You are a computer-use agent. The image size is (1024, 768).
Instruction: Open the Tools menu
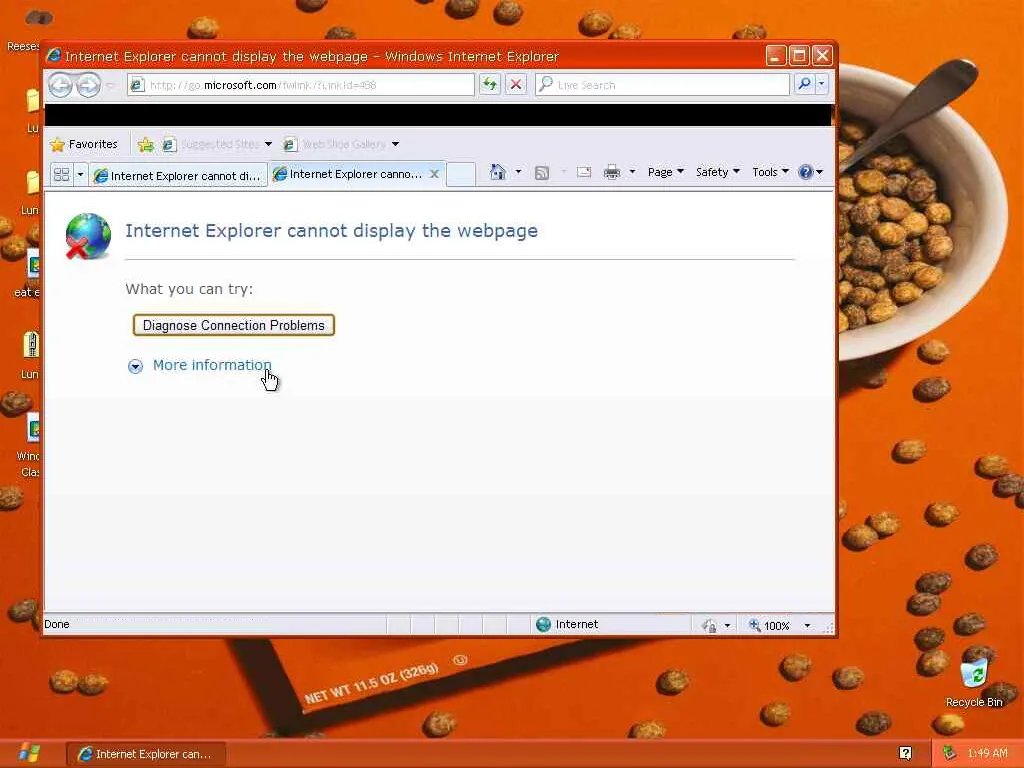click(770, 172)
